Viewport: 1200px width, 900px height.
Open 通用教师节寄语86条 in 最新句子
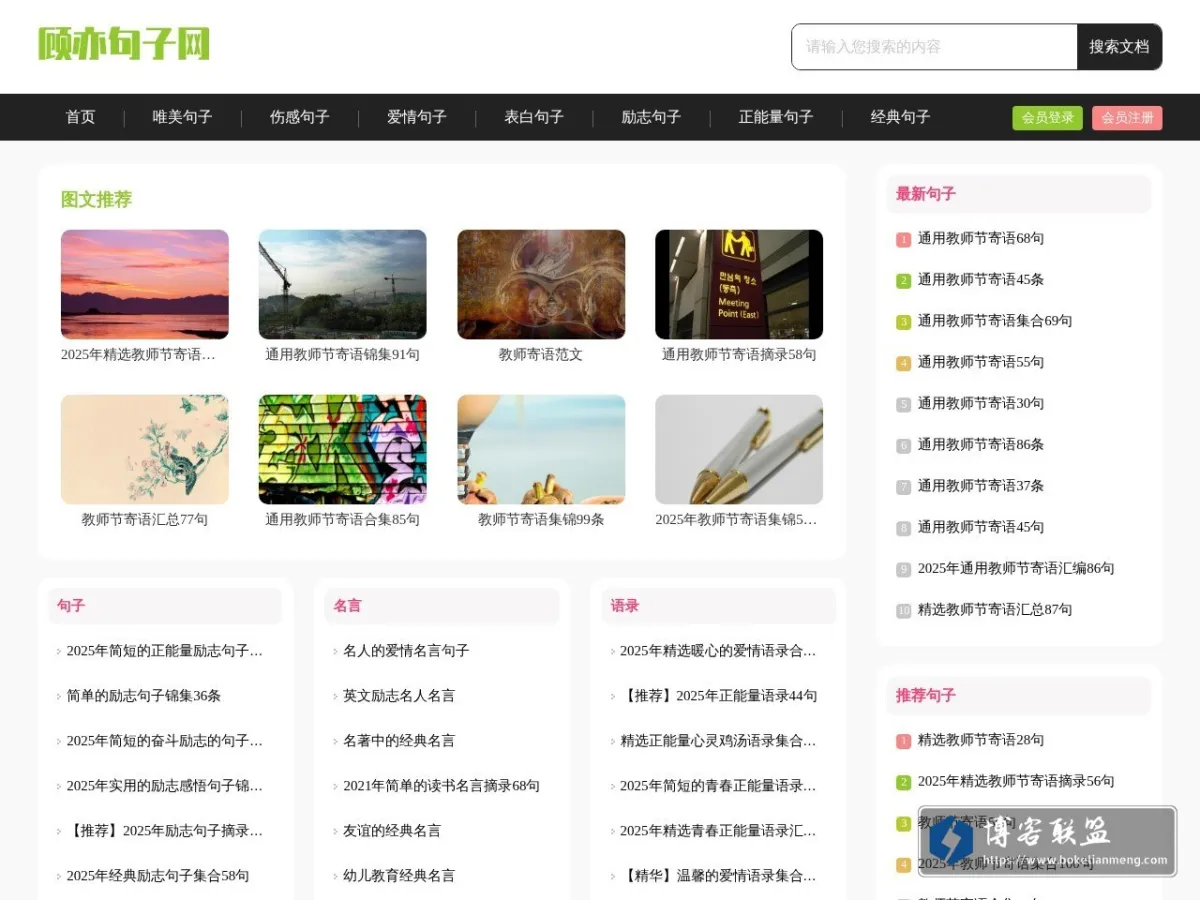click(981, 444)
